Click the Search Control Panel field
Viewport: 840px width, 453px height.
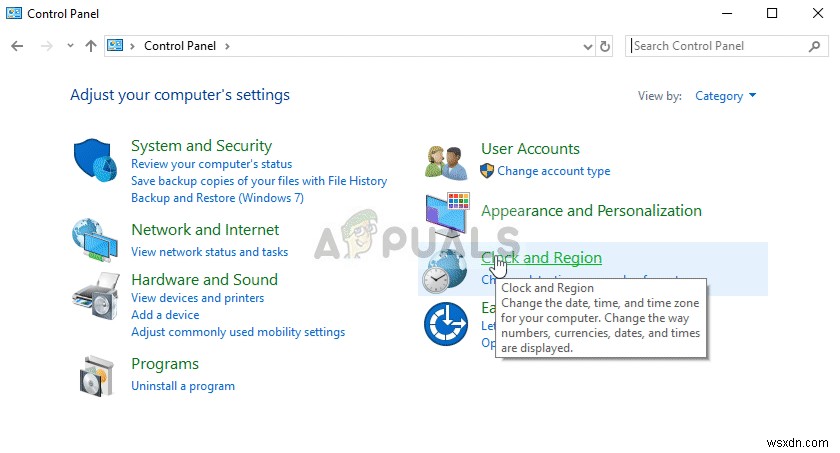(x=717, y=46)
